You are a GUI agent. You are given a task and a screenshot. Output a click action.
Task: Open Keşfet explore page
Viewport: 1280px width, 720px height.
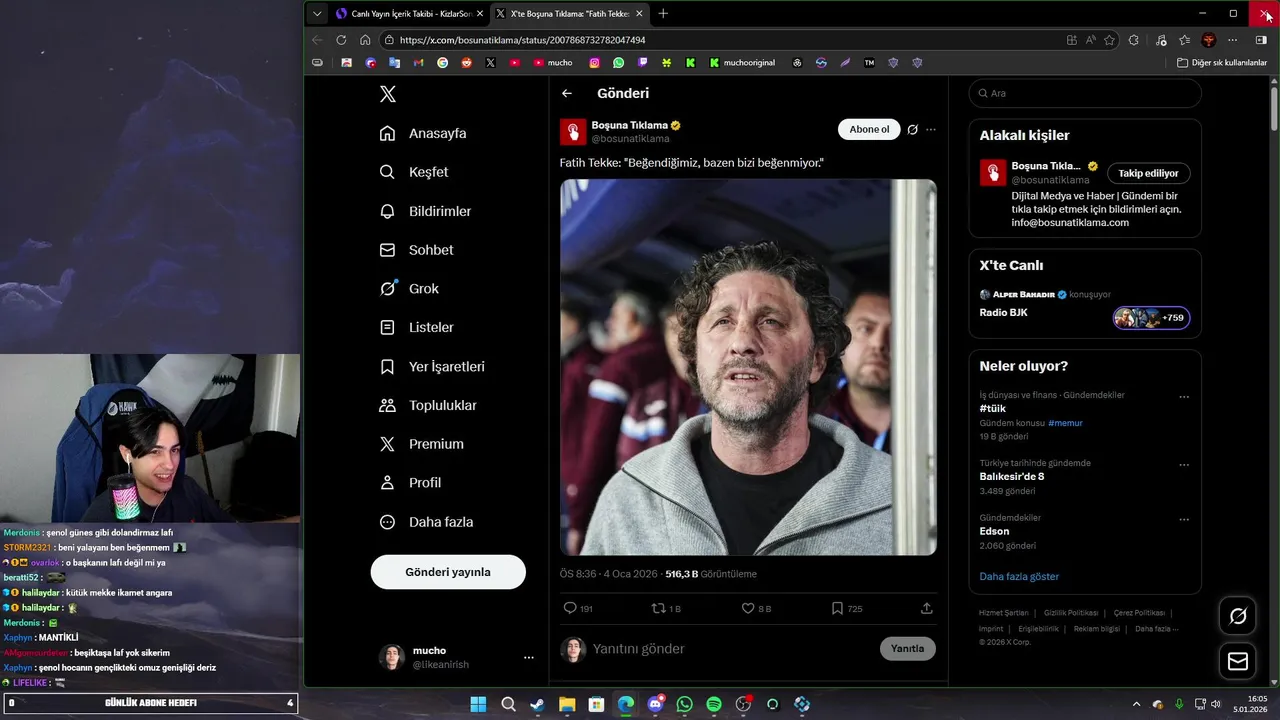point(414,172)
